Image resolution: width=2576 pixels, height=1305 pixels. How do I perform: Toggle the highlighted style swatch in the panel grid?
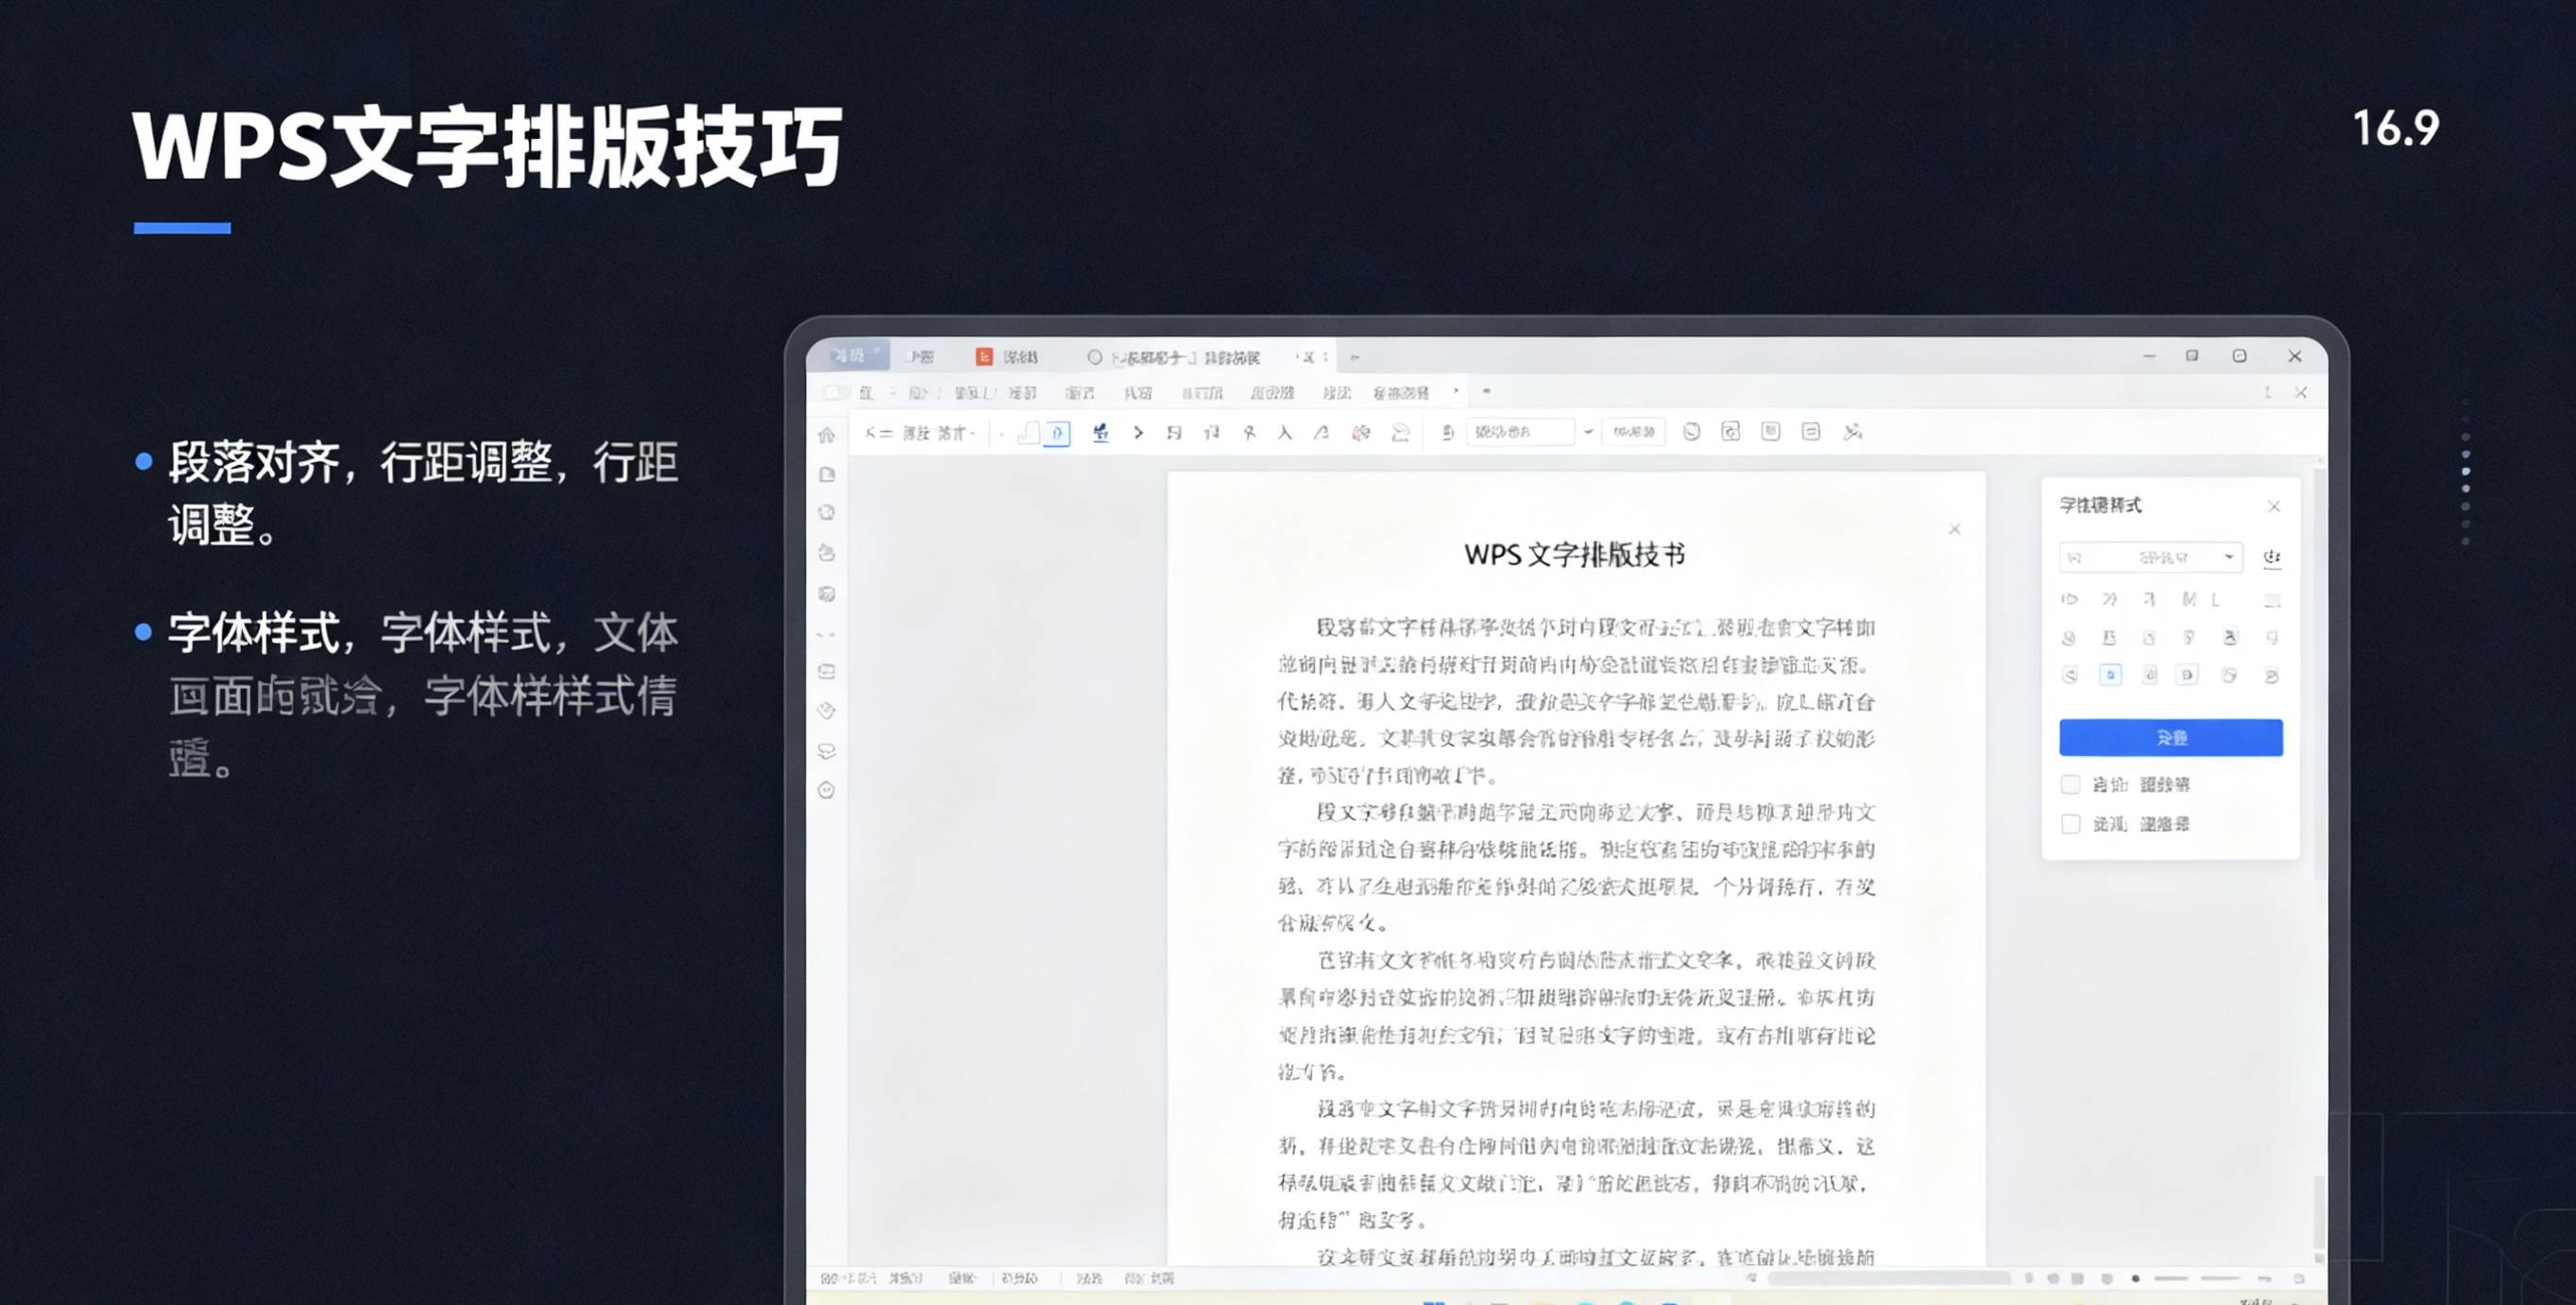[x=2111, y=674]
